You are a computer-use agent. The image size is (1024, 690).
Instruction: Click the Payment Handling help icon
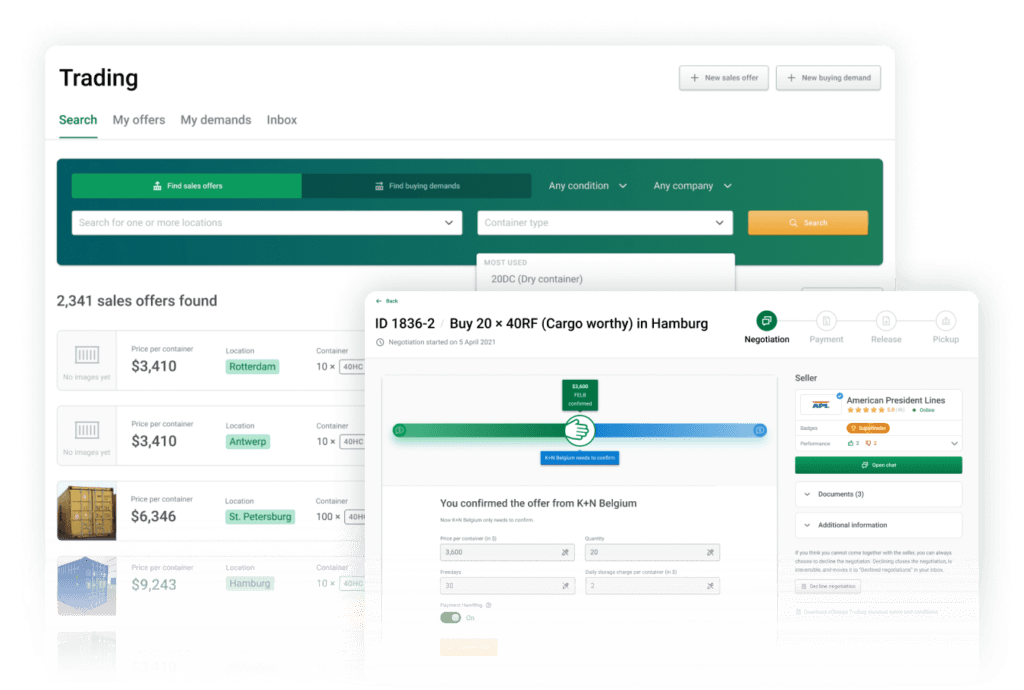488,605
